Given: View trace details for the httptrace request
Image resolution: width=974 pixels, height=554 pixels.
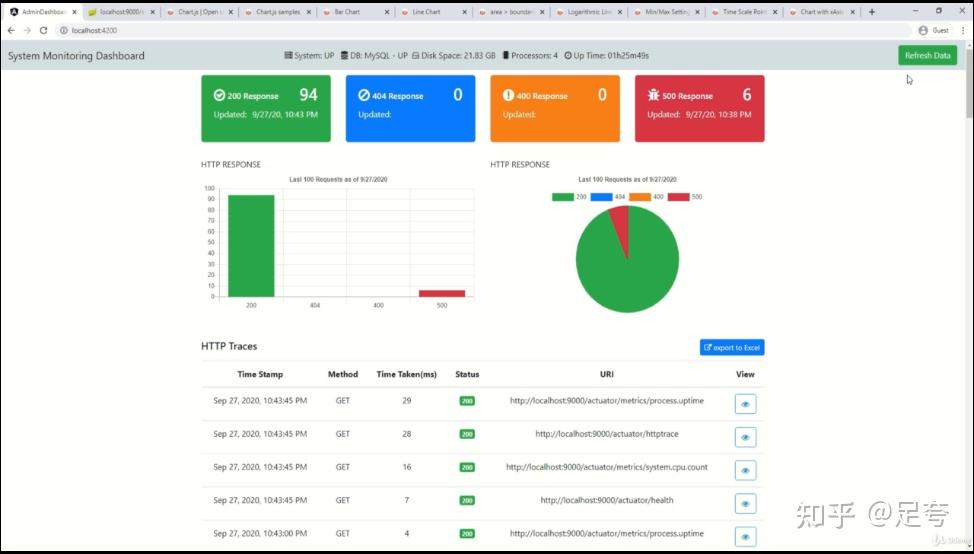Looking at the screenshot, I should (x=745, y=437).
